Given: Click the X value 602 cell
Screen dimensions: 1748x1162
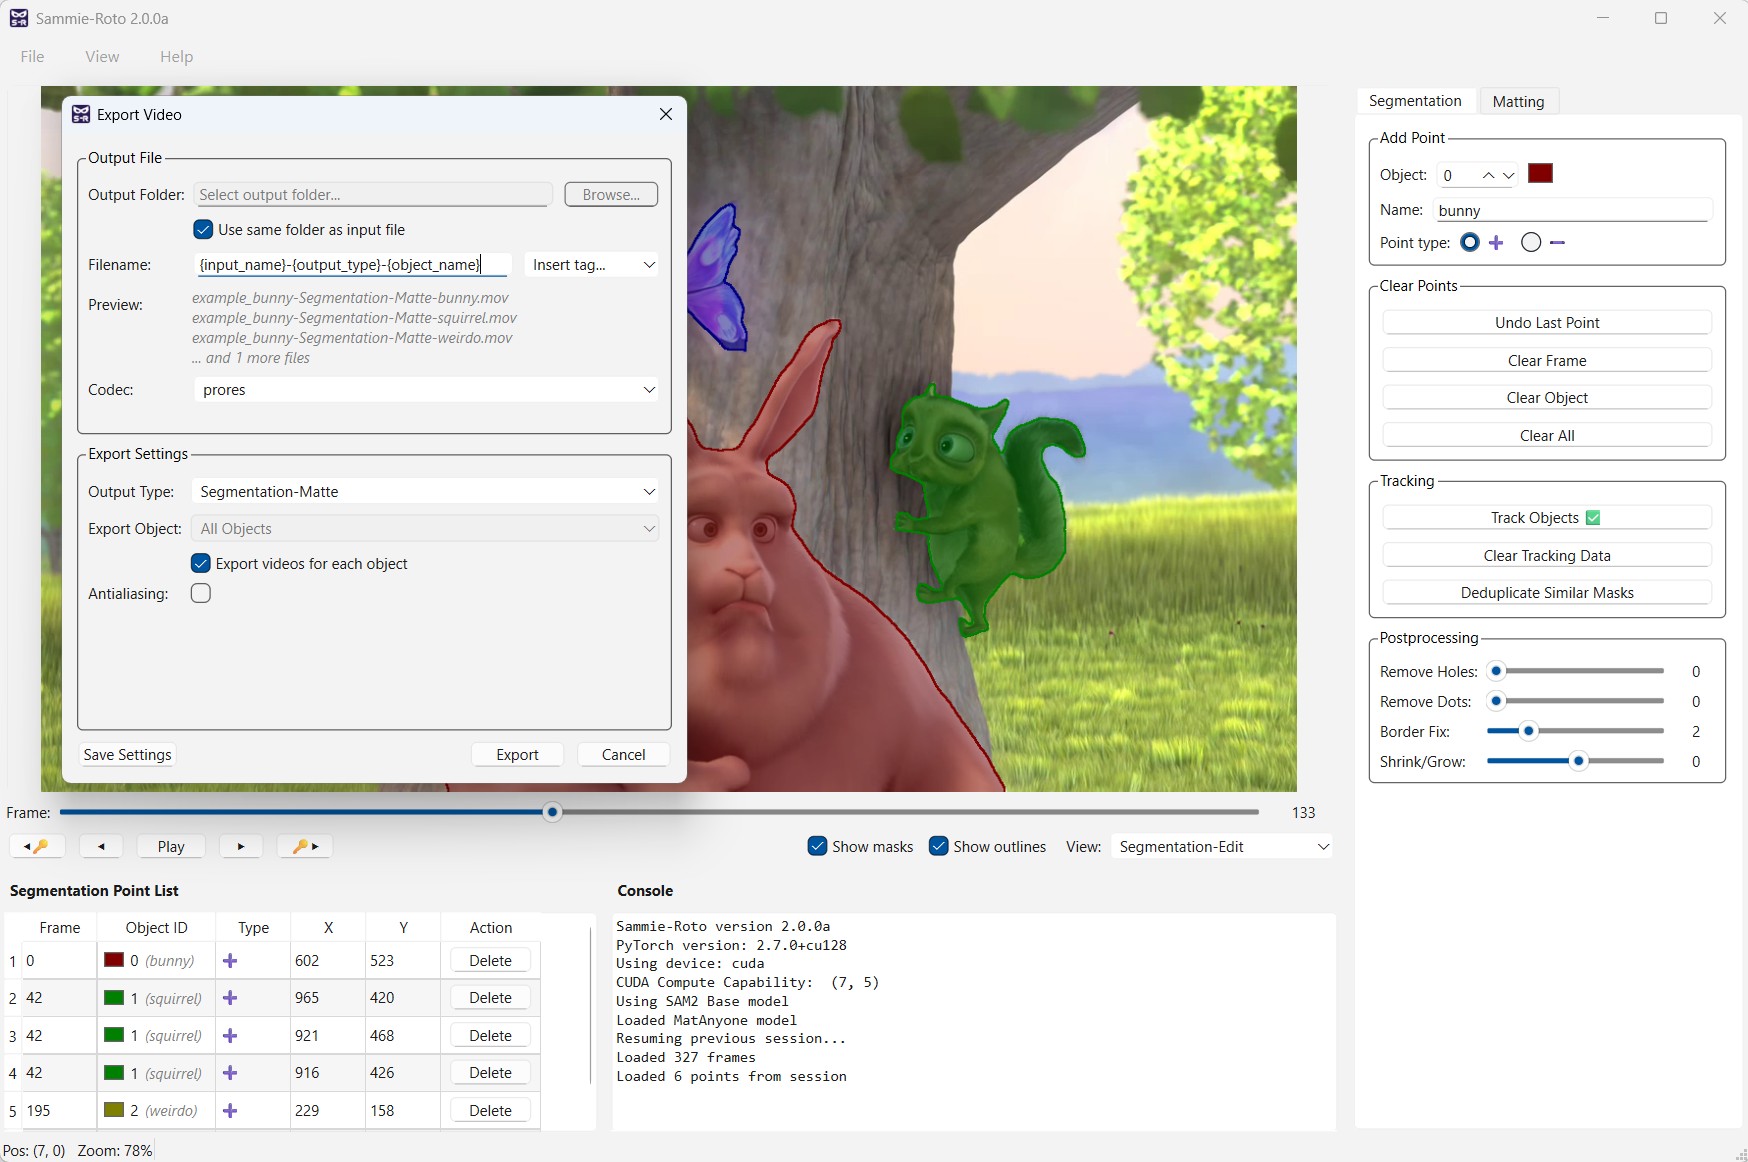Looking at the screenshot, I should [x=328, y=961].
